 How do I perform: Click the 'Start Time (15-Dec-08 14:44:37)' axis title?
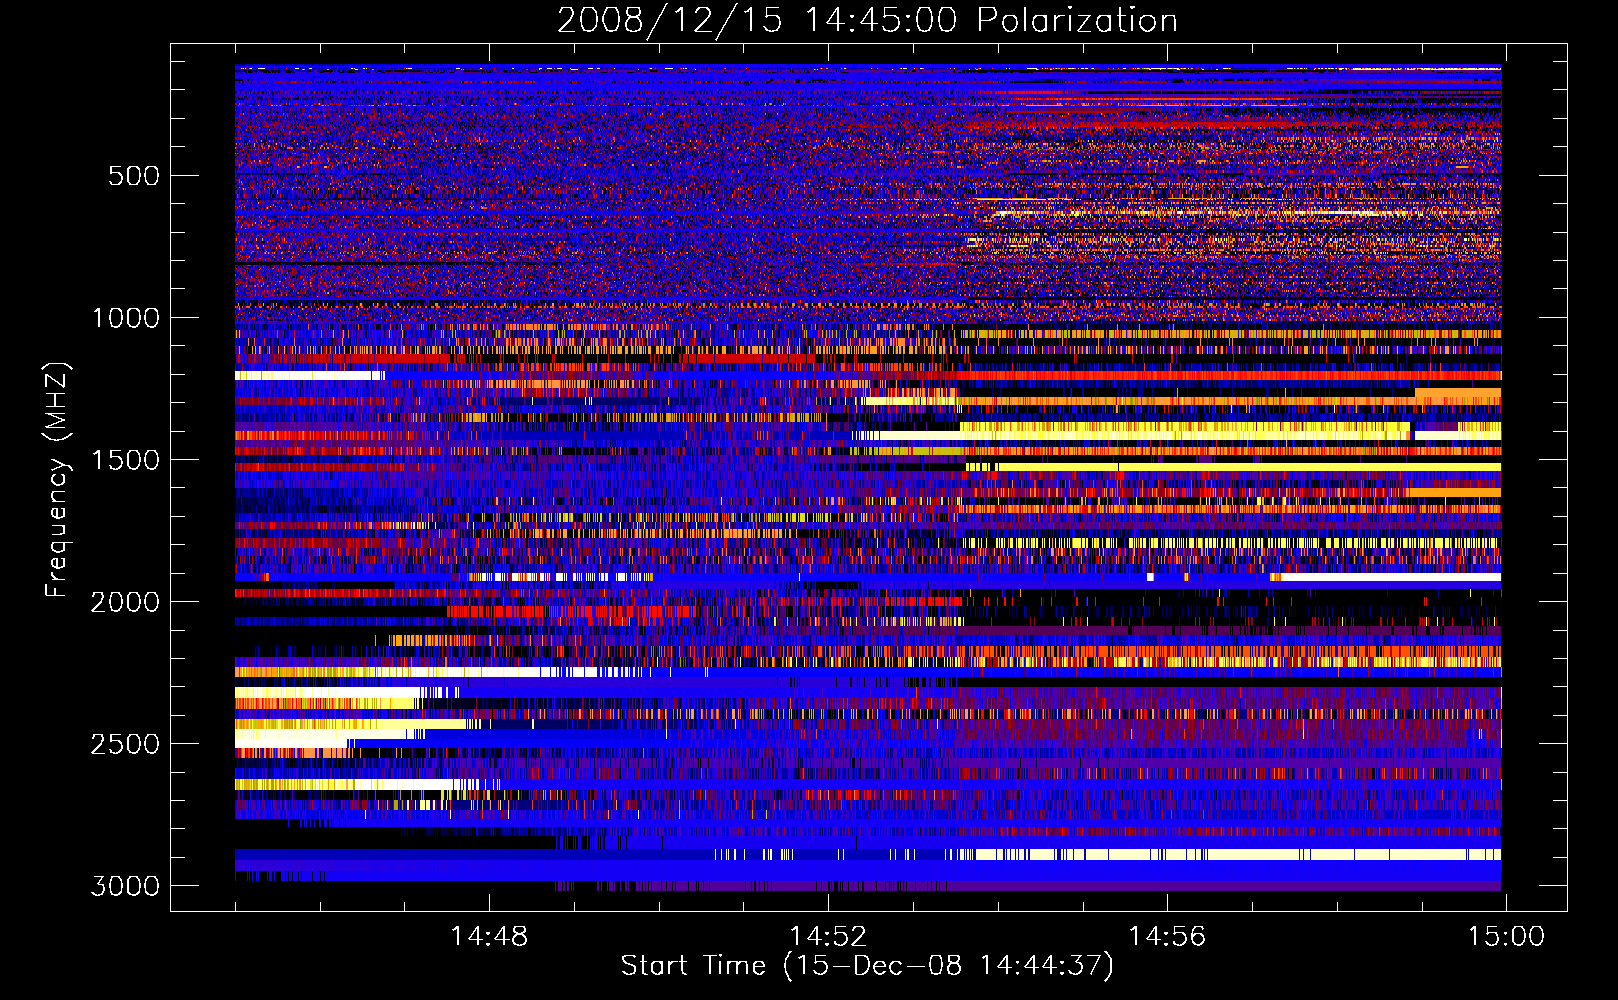867,966
